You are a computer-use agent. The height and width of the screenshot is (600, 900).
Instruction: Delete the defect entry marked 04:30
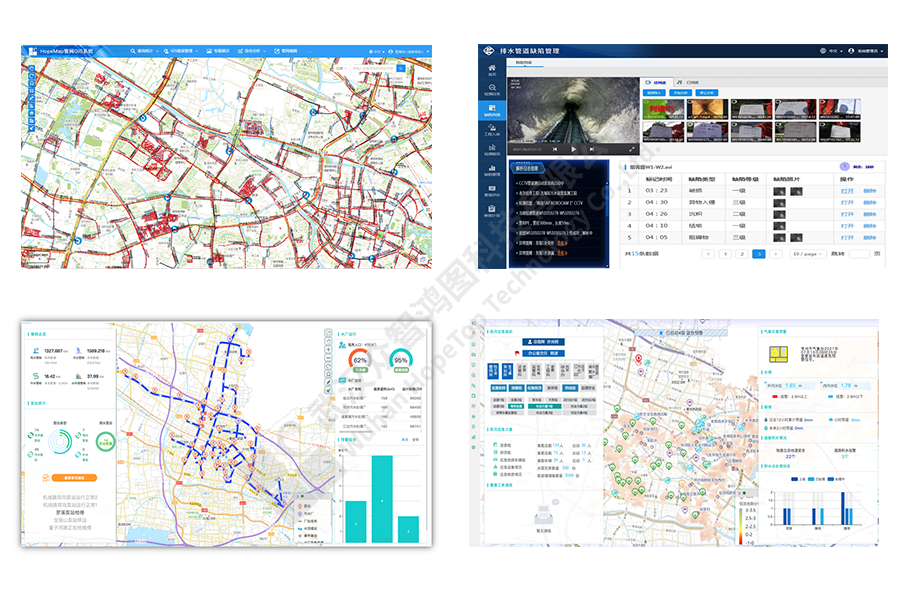(x=870, y=203)
